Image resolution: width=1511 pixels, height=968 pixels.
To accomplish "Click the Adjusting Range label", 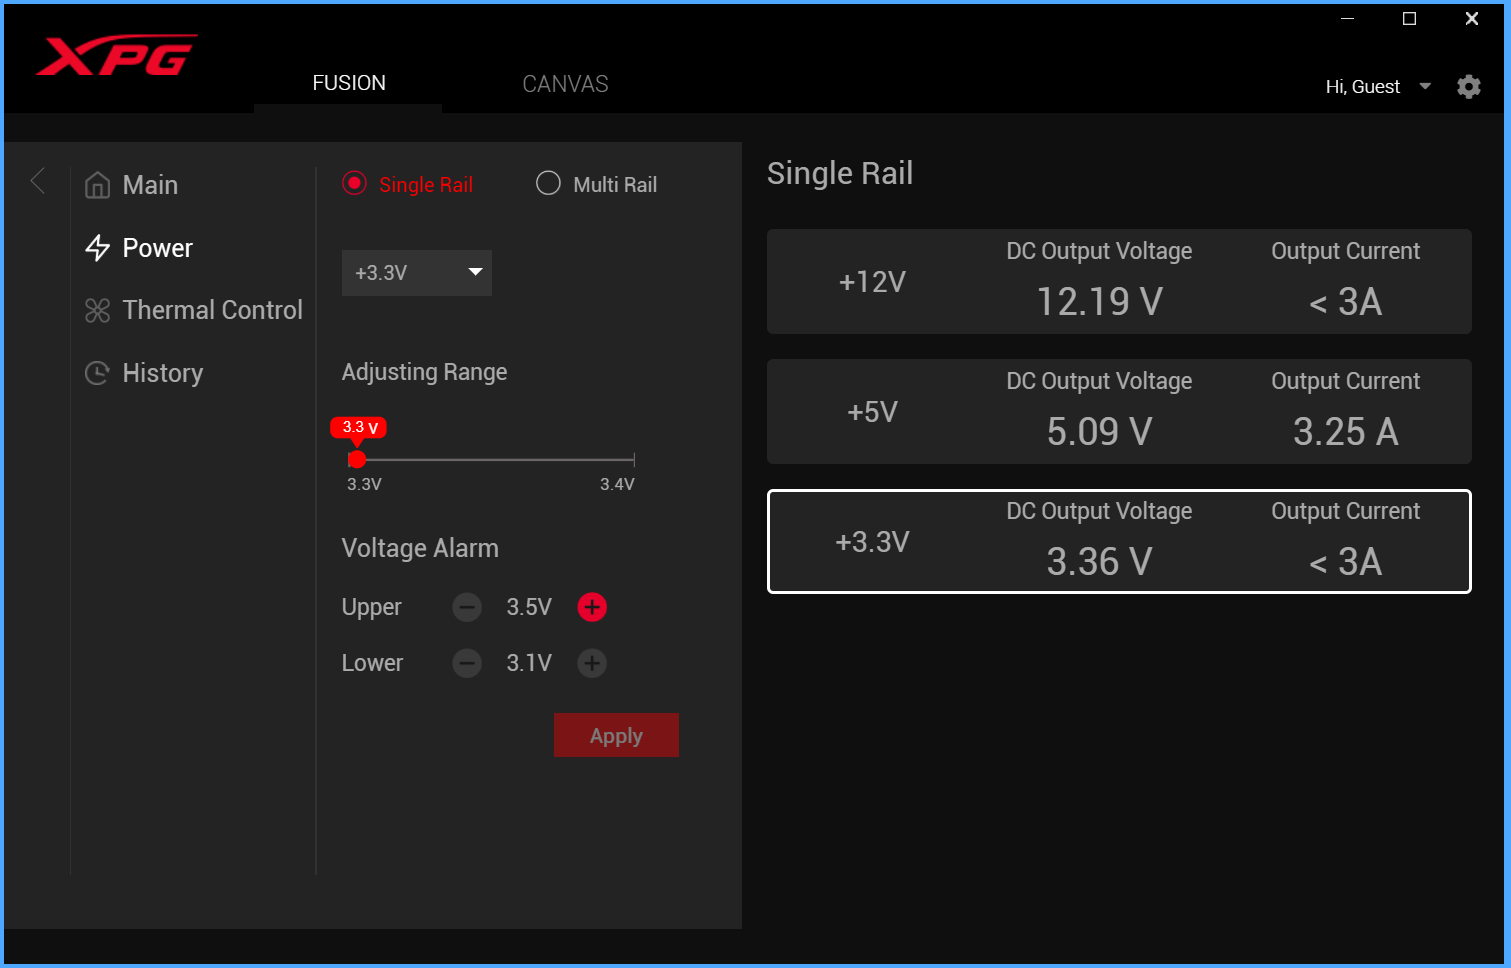I will (x=424, y=372).
